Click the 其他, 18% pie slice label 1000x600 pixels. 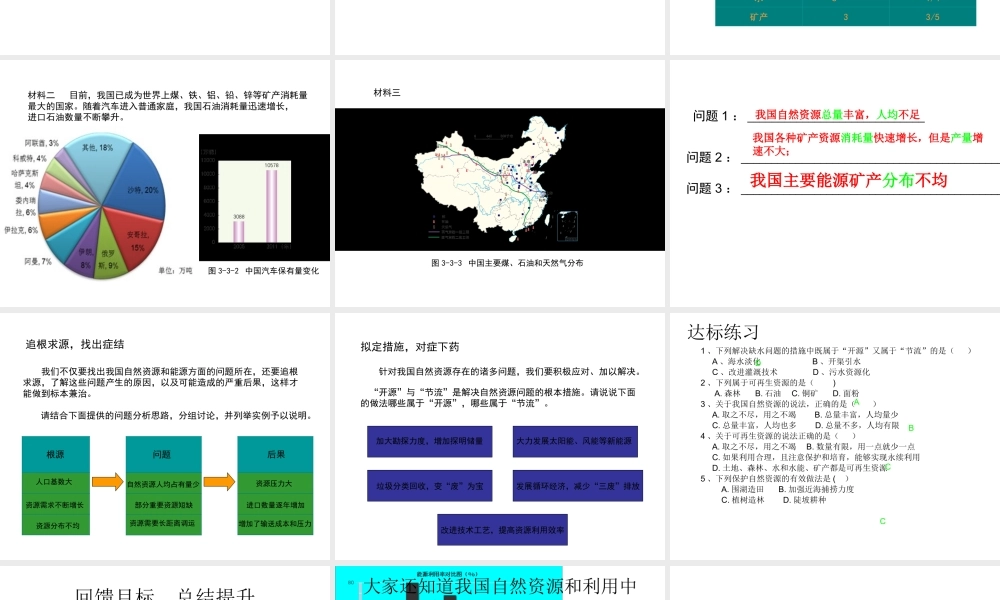[x=98, y=147]
